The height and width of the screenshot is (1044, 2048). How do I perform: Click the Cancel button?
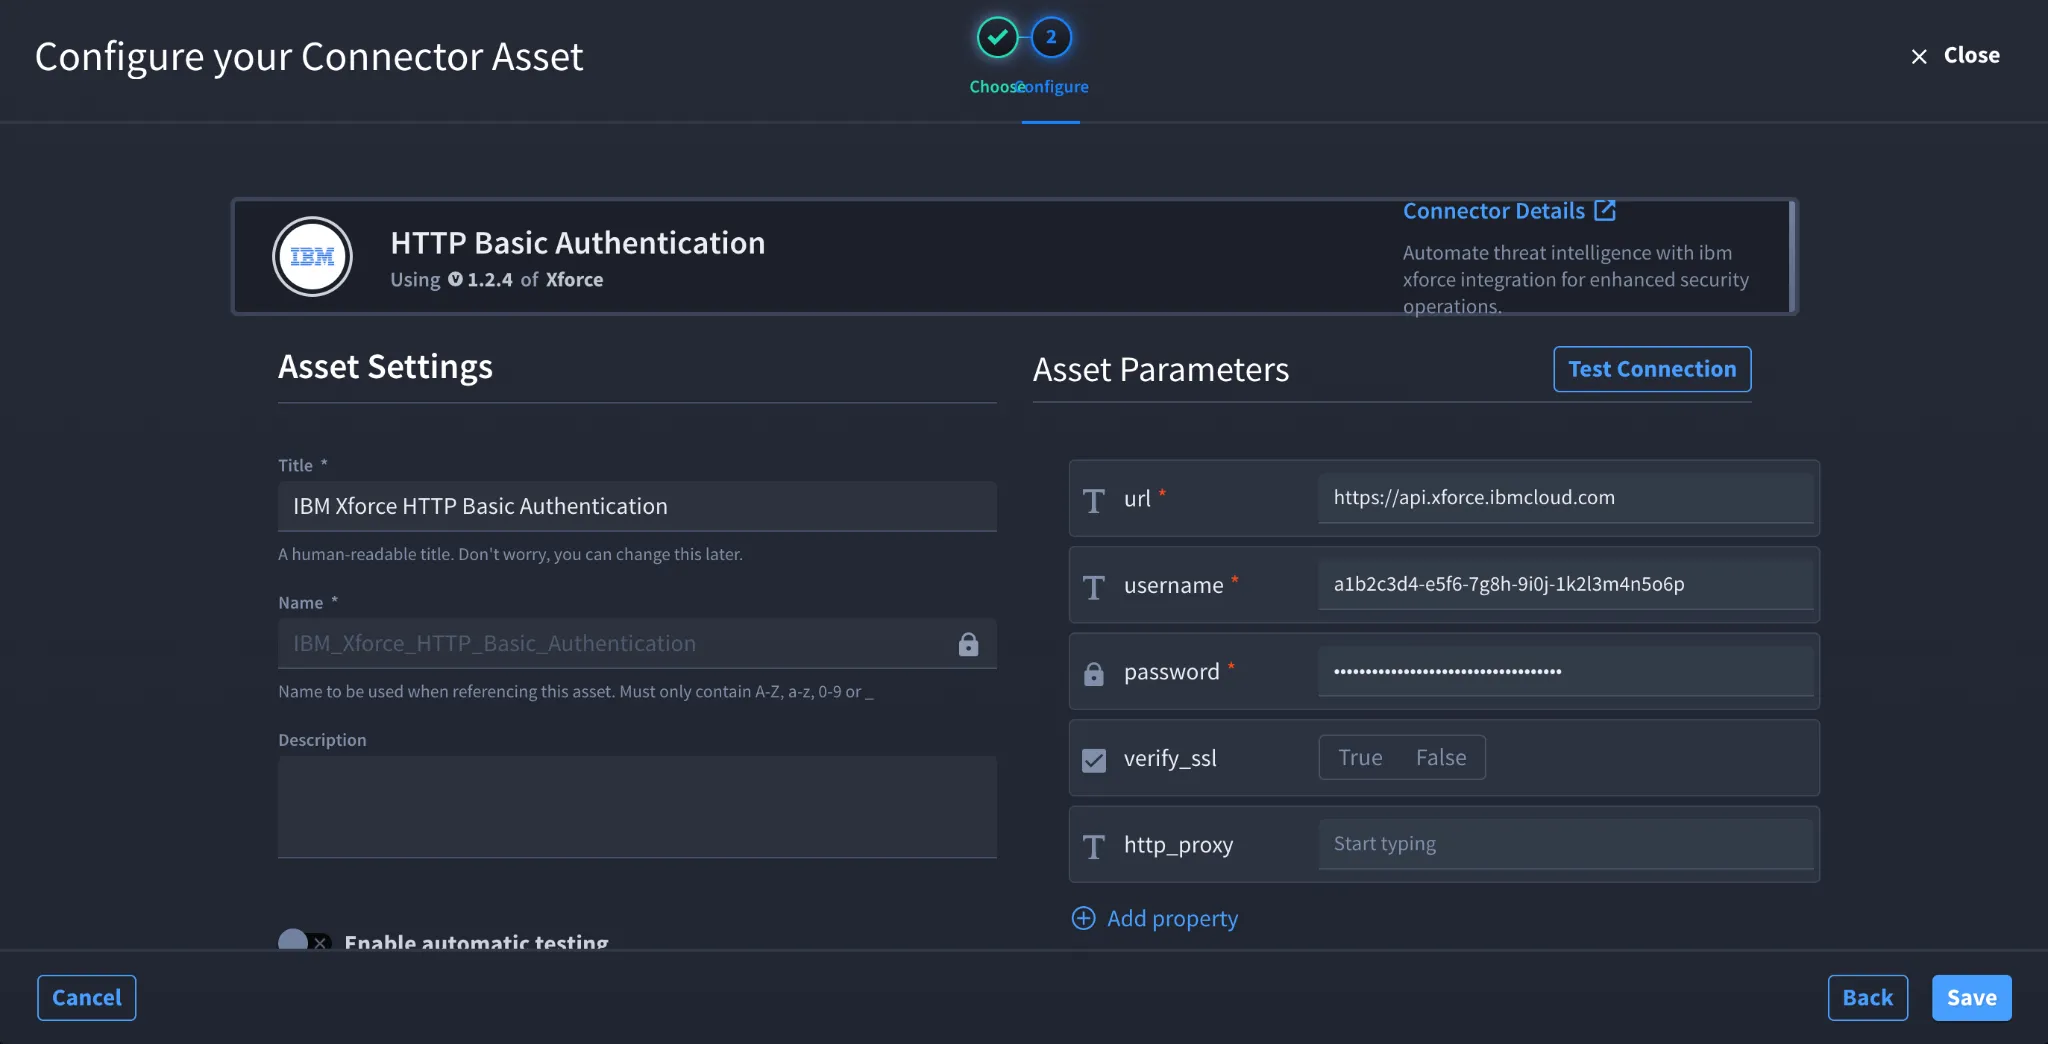point(87,998)
